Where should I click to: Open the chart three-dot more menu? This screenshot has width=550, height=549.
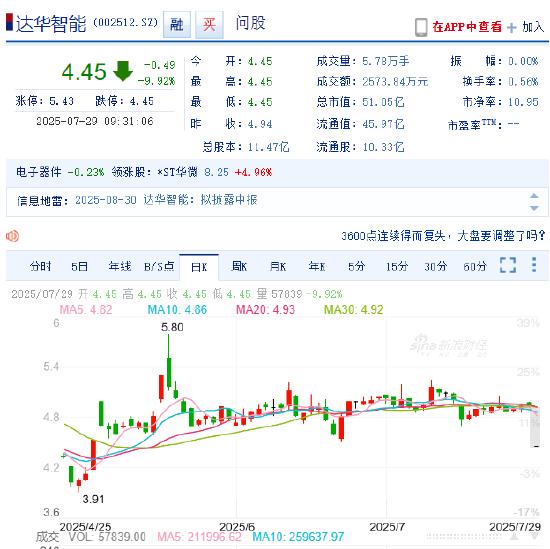click(x=534, y=265)
